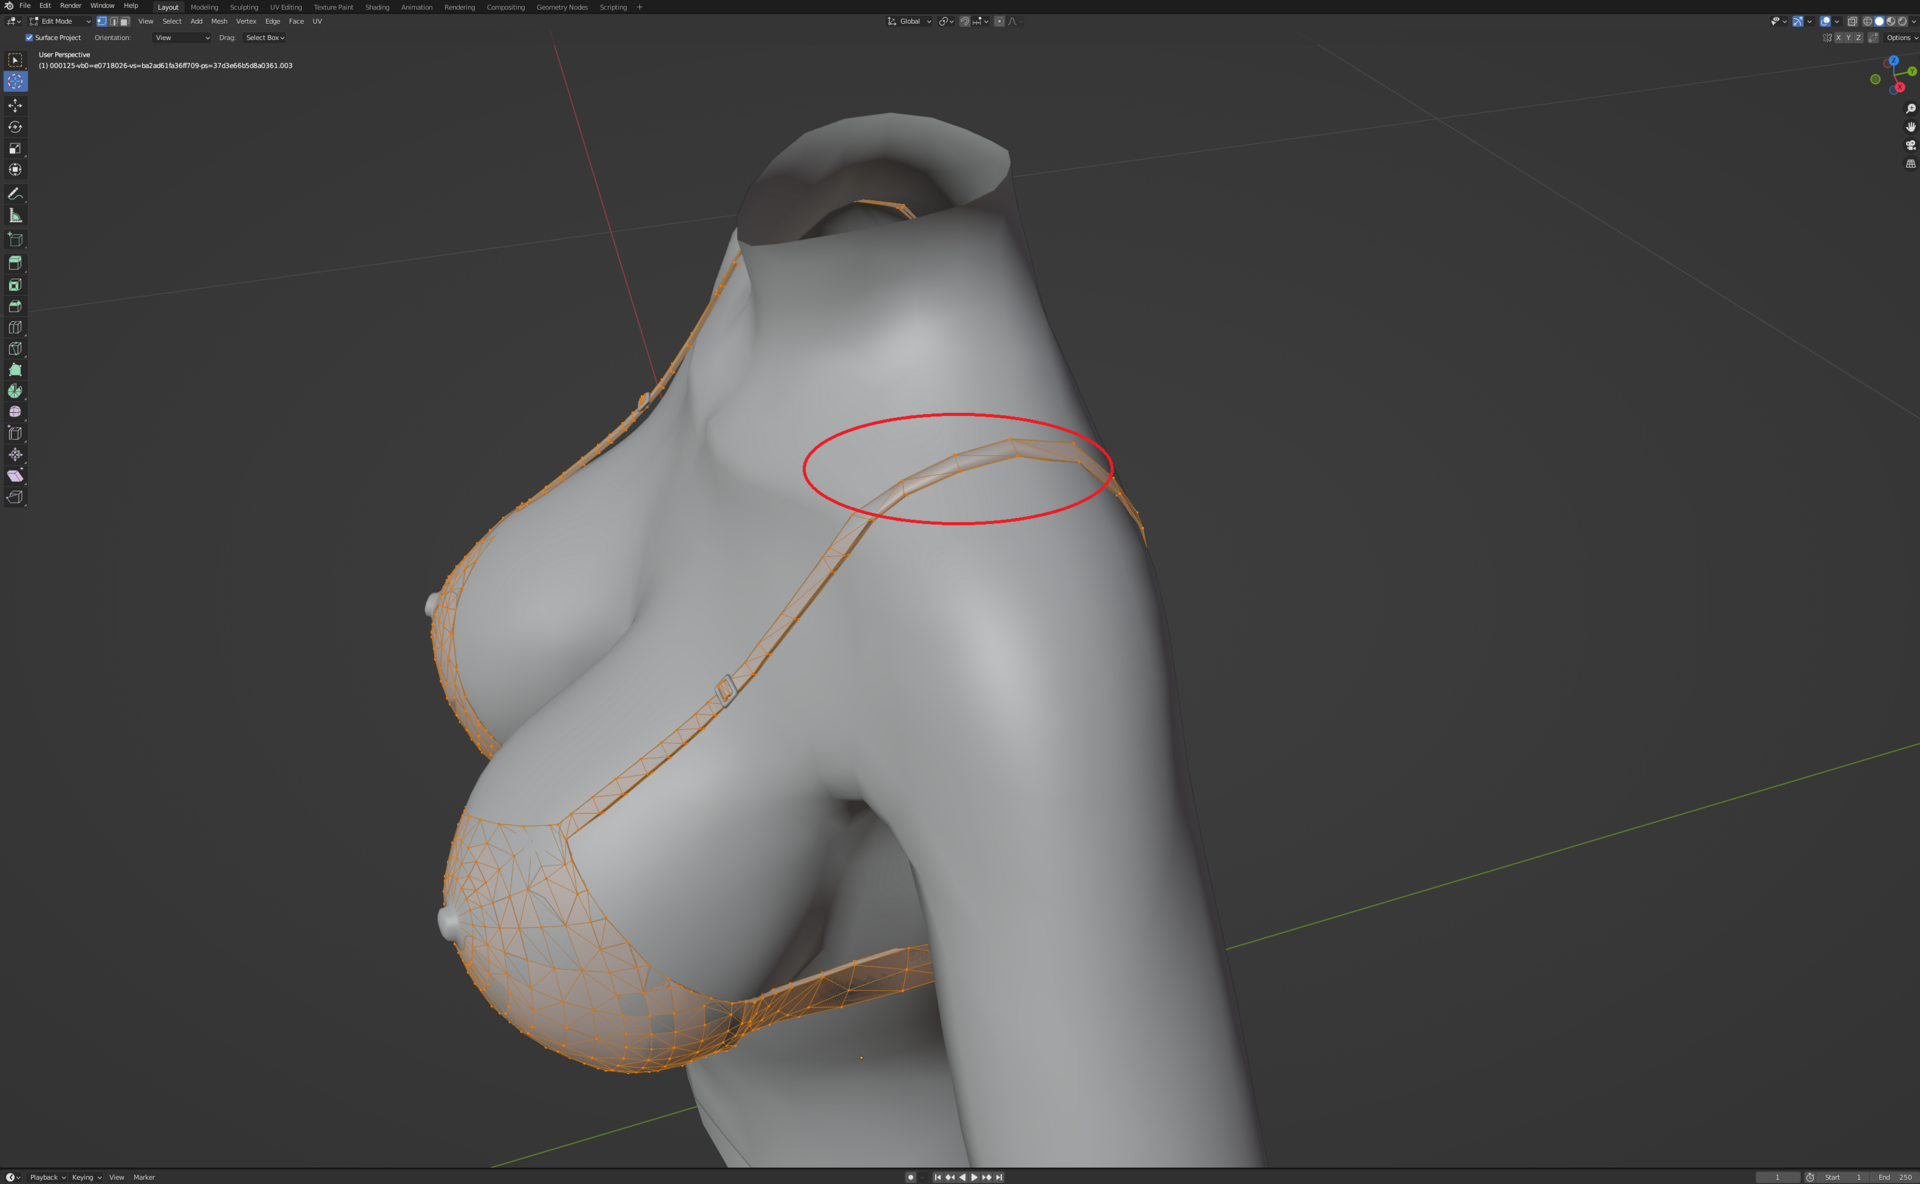Screen dimensions: 1920x1184
Task: Toggle X-ray display
Action: click(1852, 21)
